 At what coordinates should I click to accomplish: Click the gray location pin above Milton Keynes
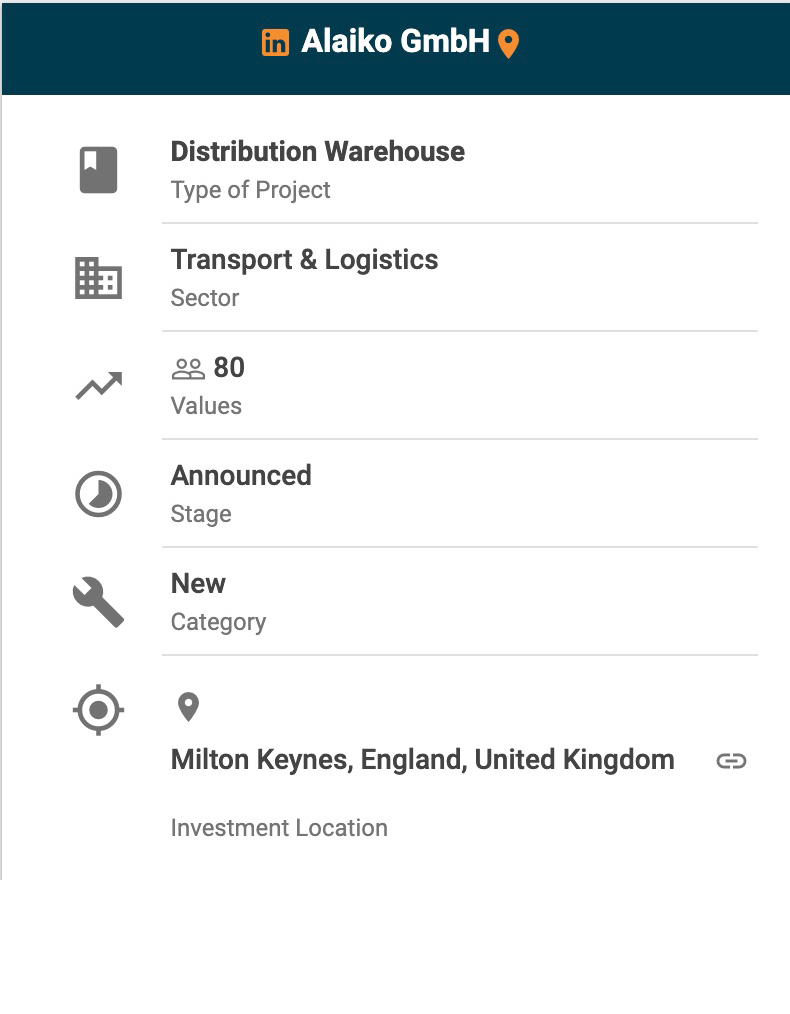pos(188,707)
